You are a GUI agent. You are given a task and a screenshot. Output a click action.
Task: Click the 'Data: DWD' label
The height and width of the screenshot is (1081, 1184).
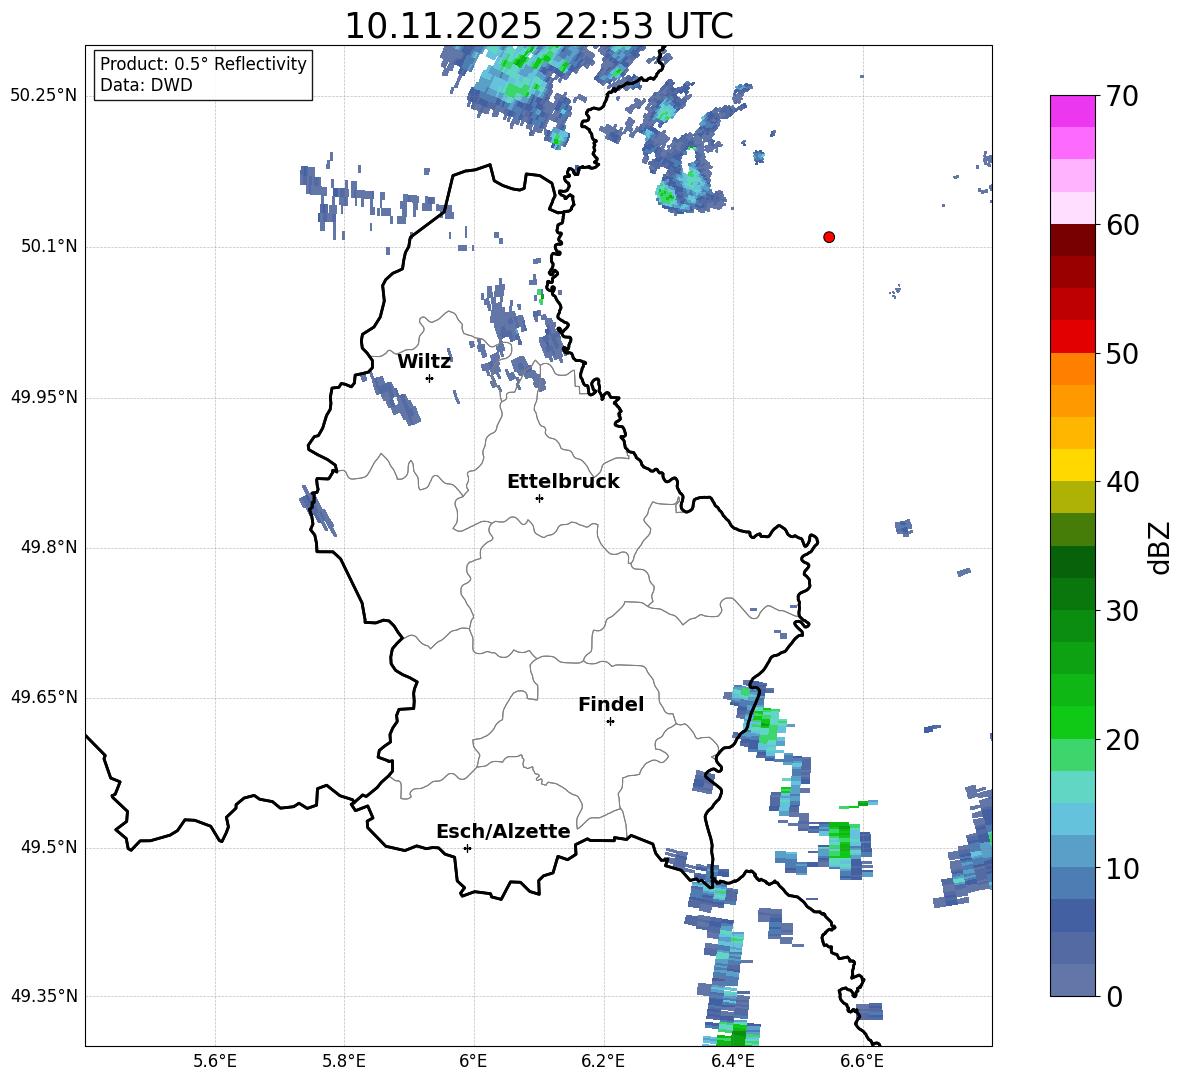pos(146,85)
